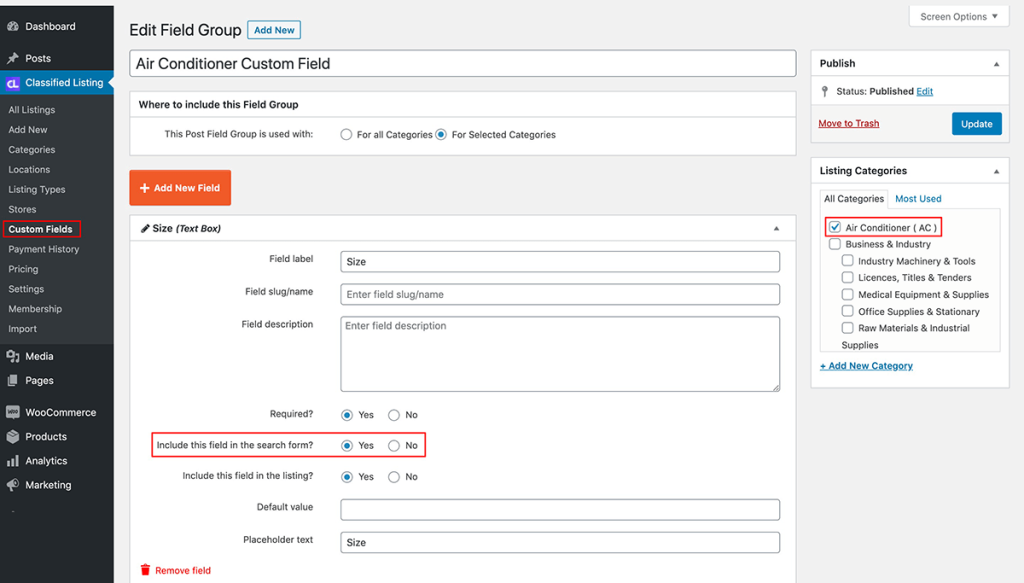Click the + Add New Category link
Image resolution: width=1024 pixels, height=583 pixels.
tap(867, 366)
